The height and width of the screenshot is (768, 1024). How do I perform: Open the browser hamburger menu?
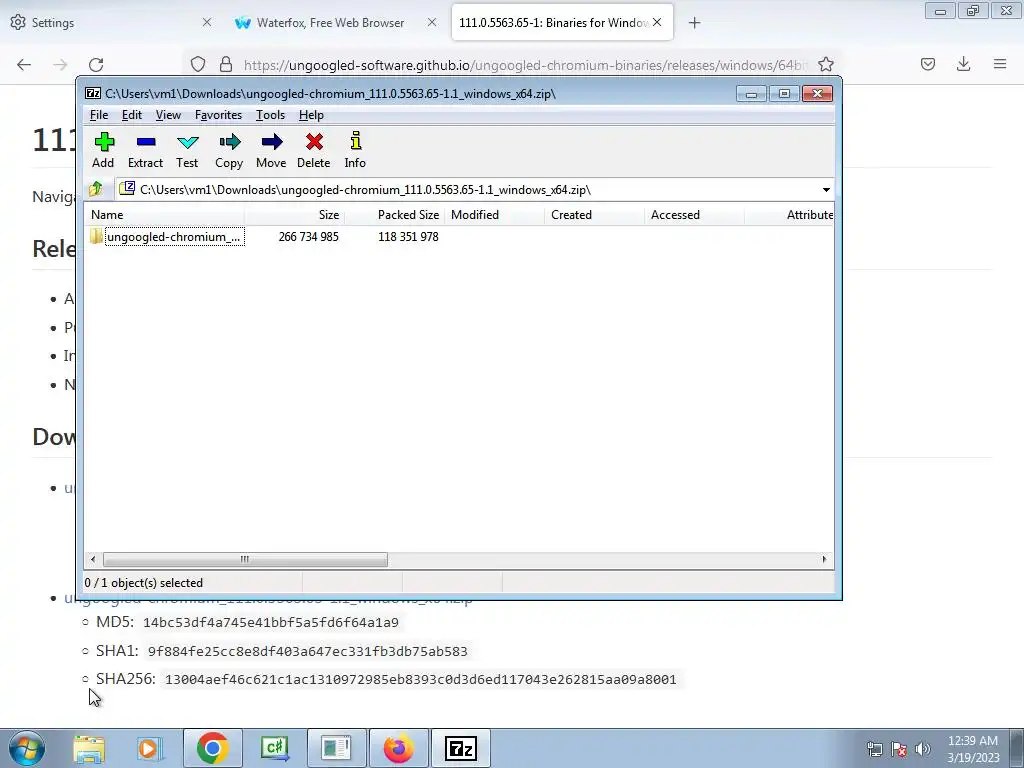tap(1000, 64)
